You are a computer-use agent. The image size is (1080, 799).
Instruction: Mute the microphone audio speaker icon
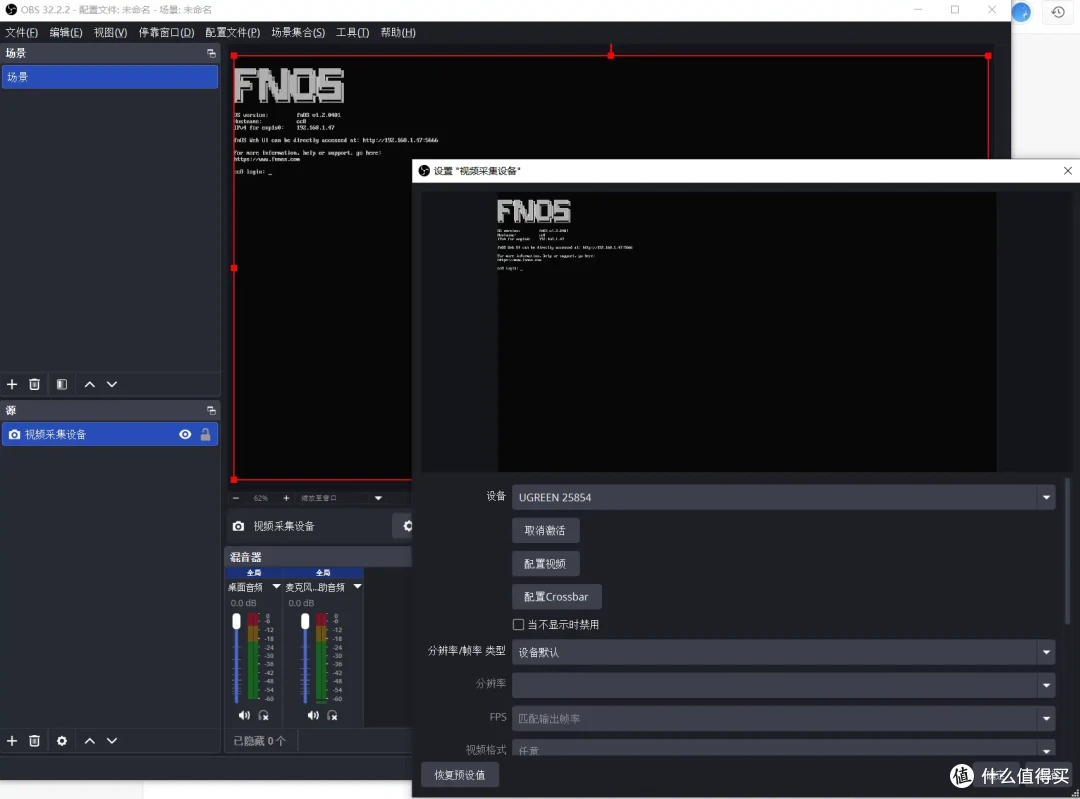(313, 716)
